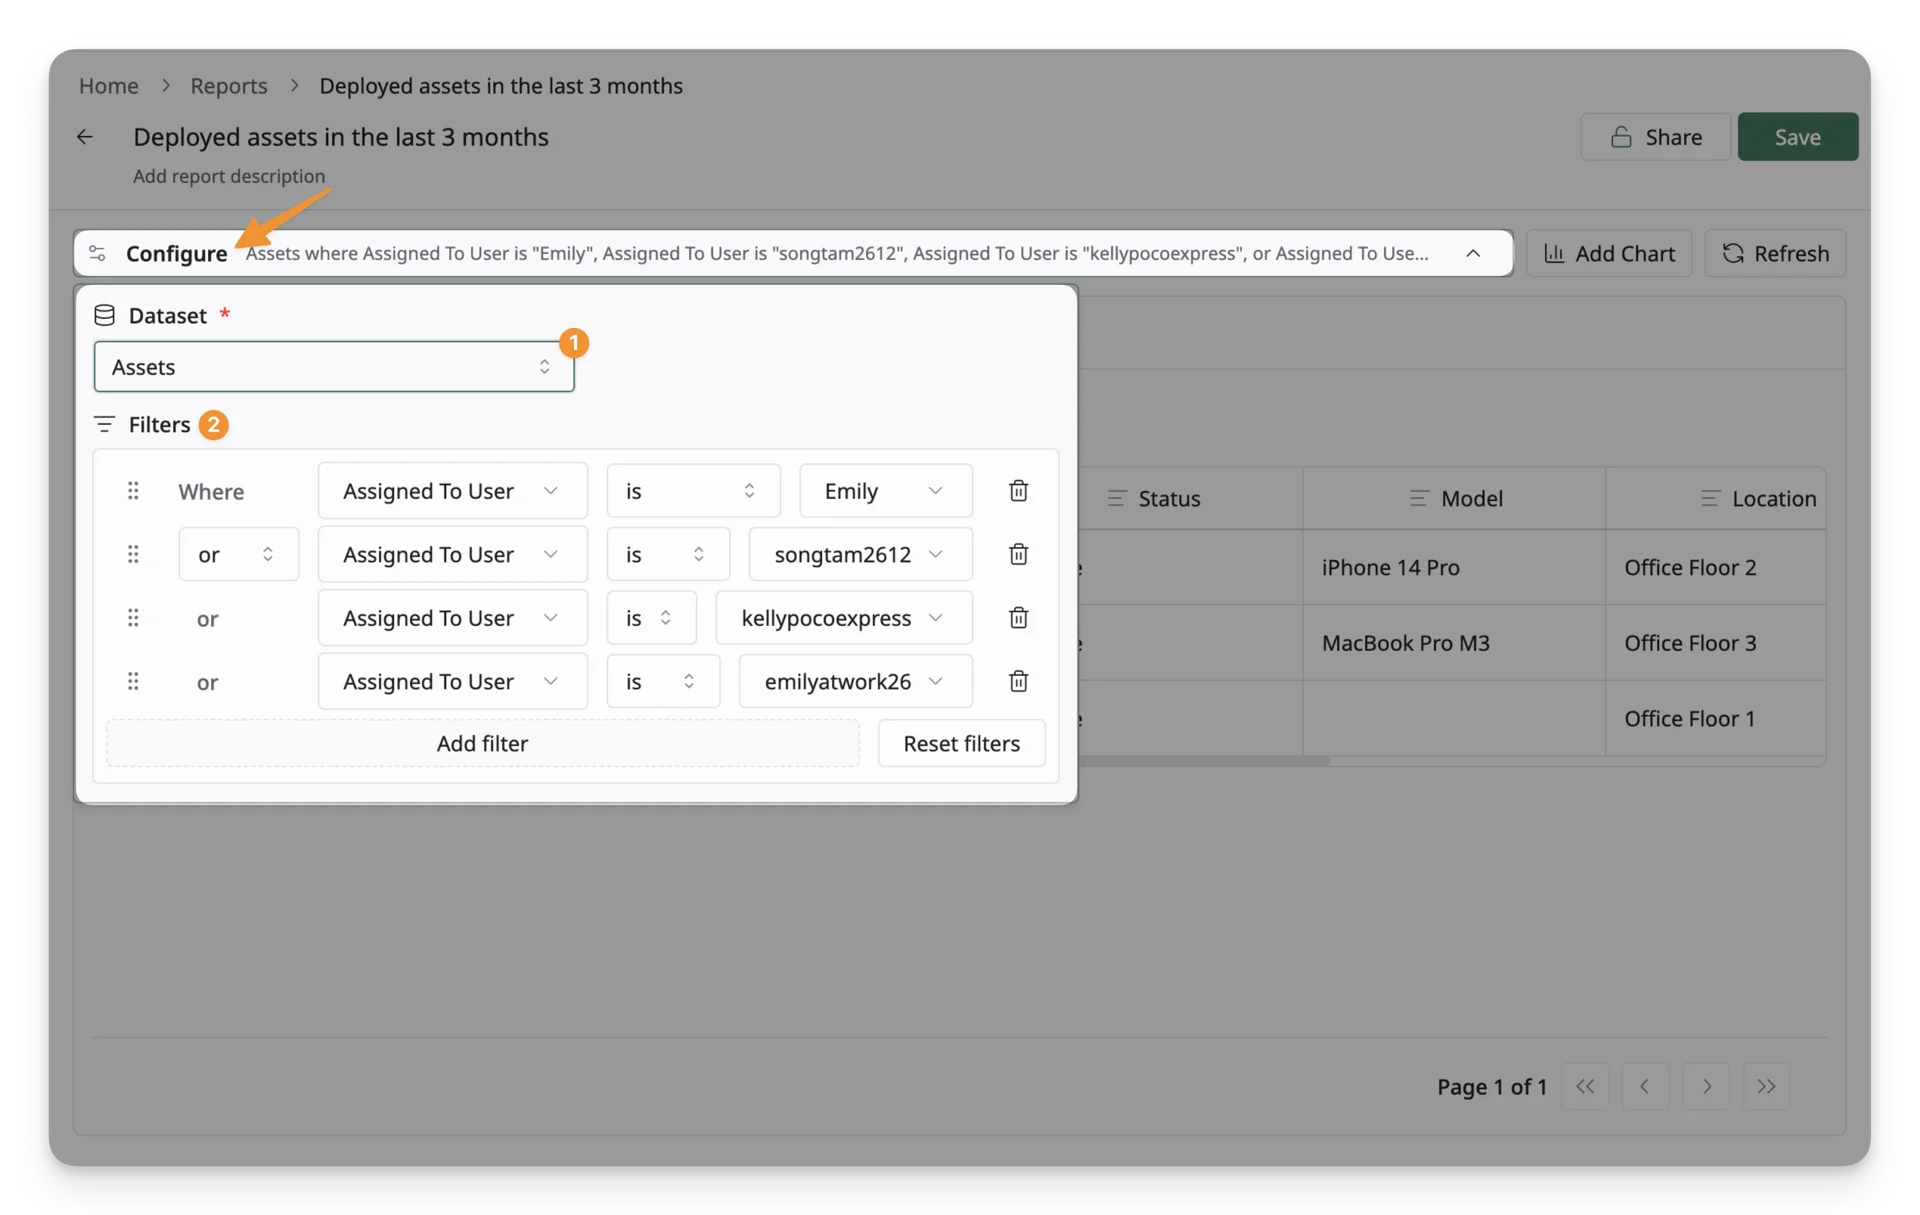Open the Location column menu icon
The width and height of the screenshot is (1920, 1215).
(1710, 498)
